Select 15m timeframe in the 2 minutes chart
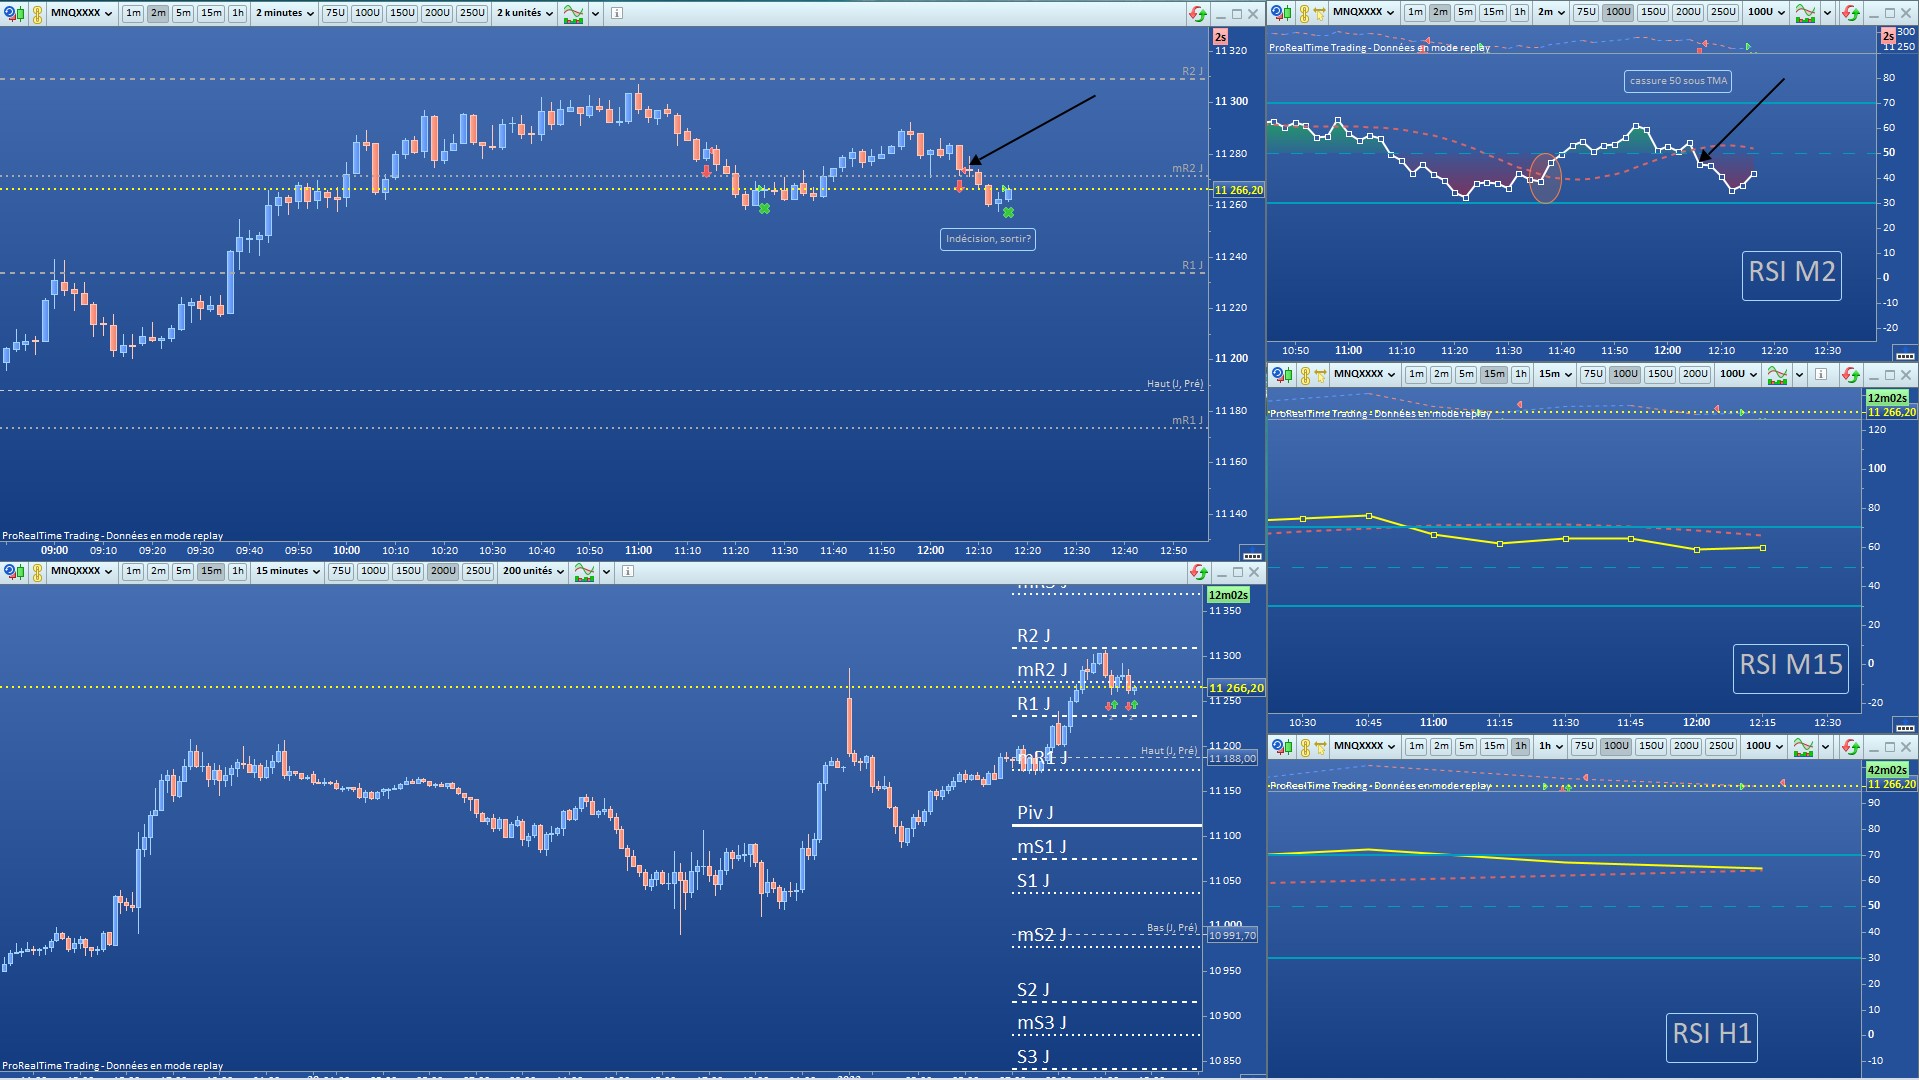The height and width of the screenshot is (1080, 1919). click(x=211, y=13)
